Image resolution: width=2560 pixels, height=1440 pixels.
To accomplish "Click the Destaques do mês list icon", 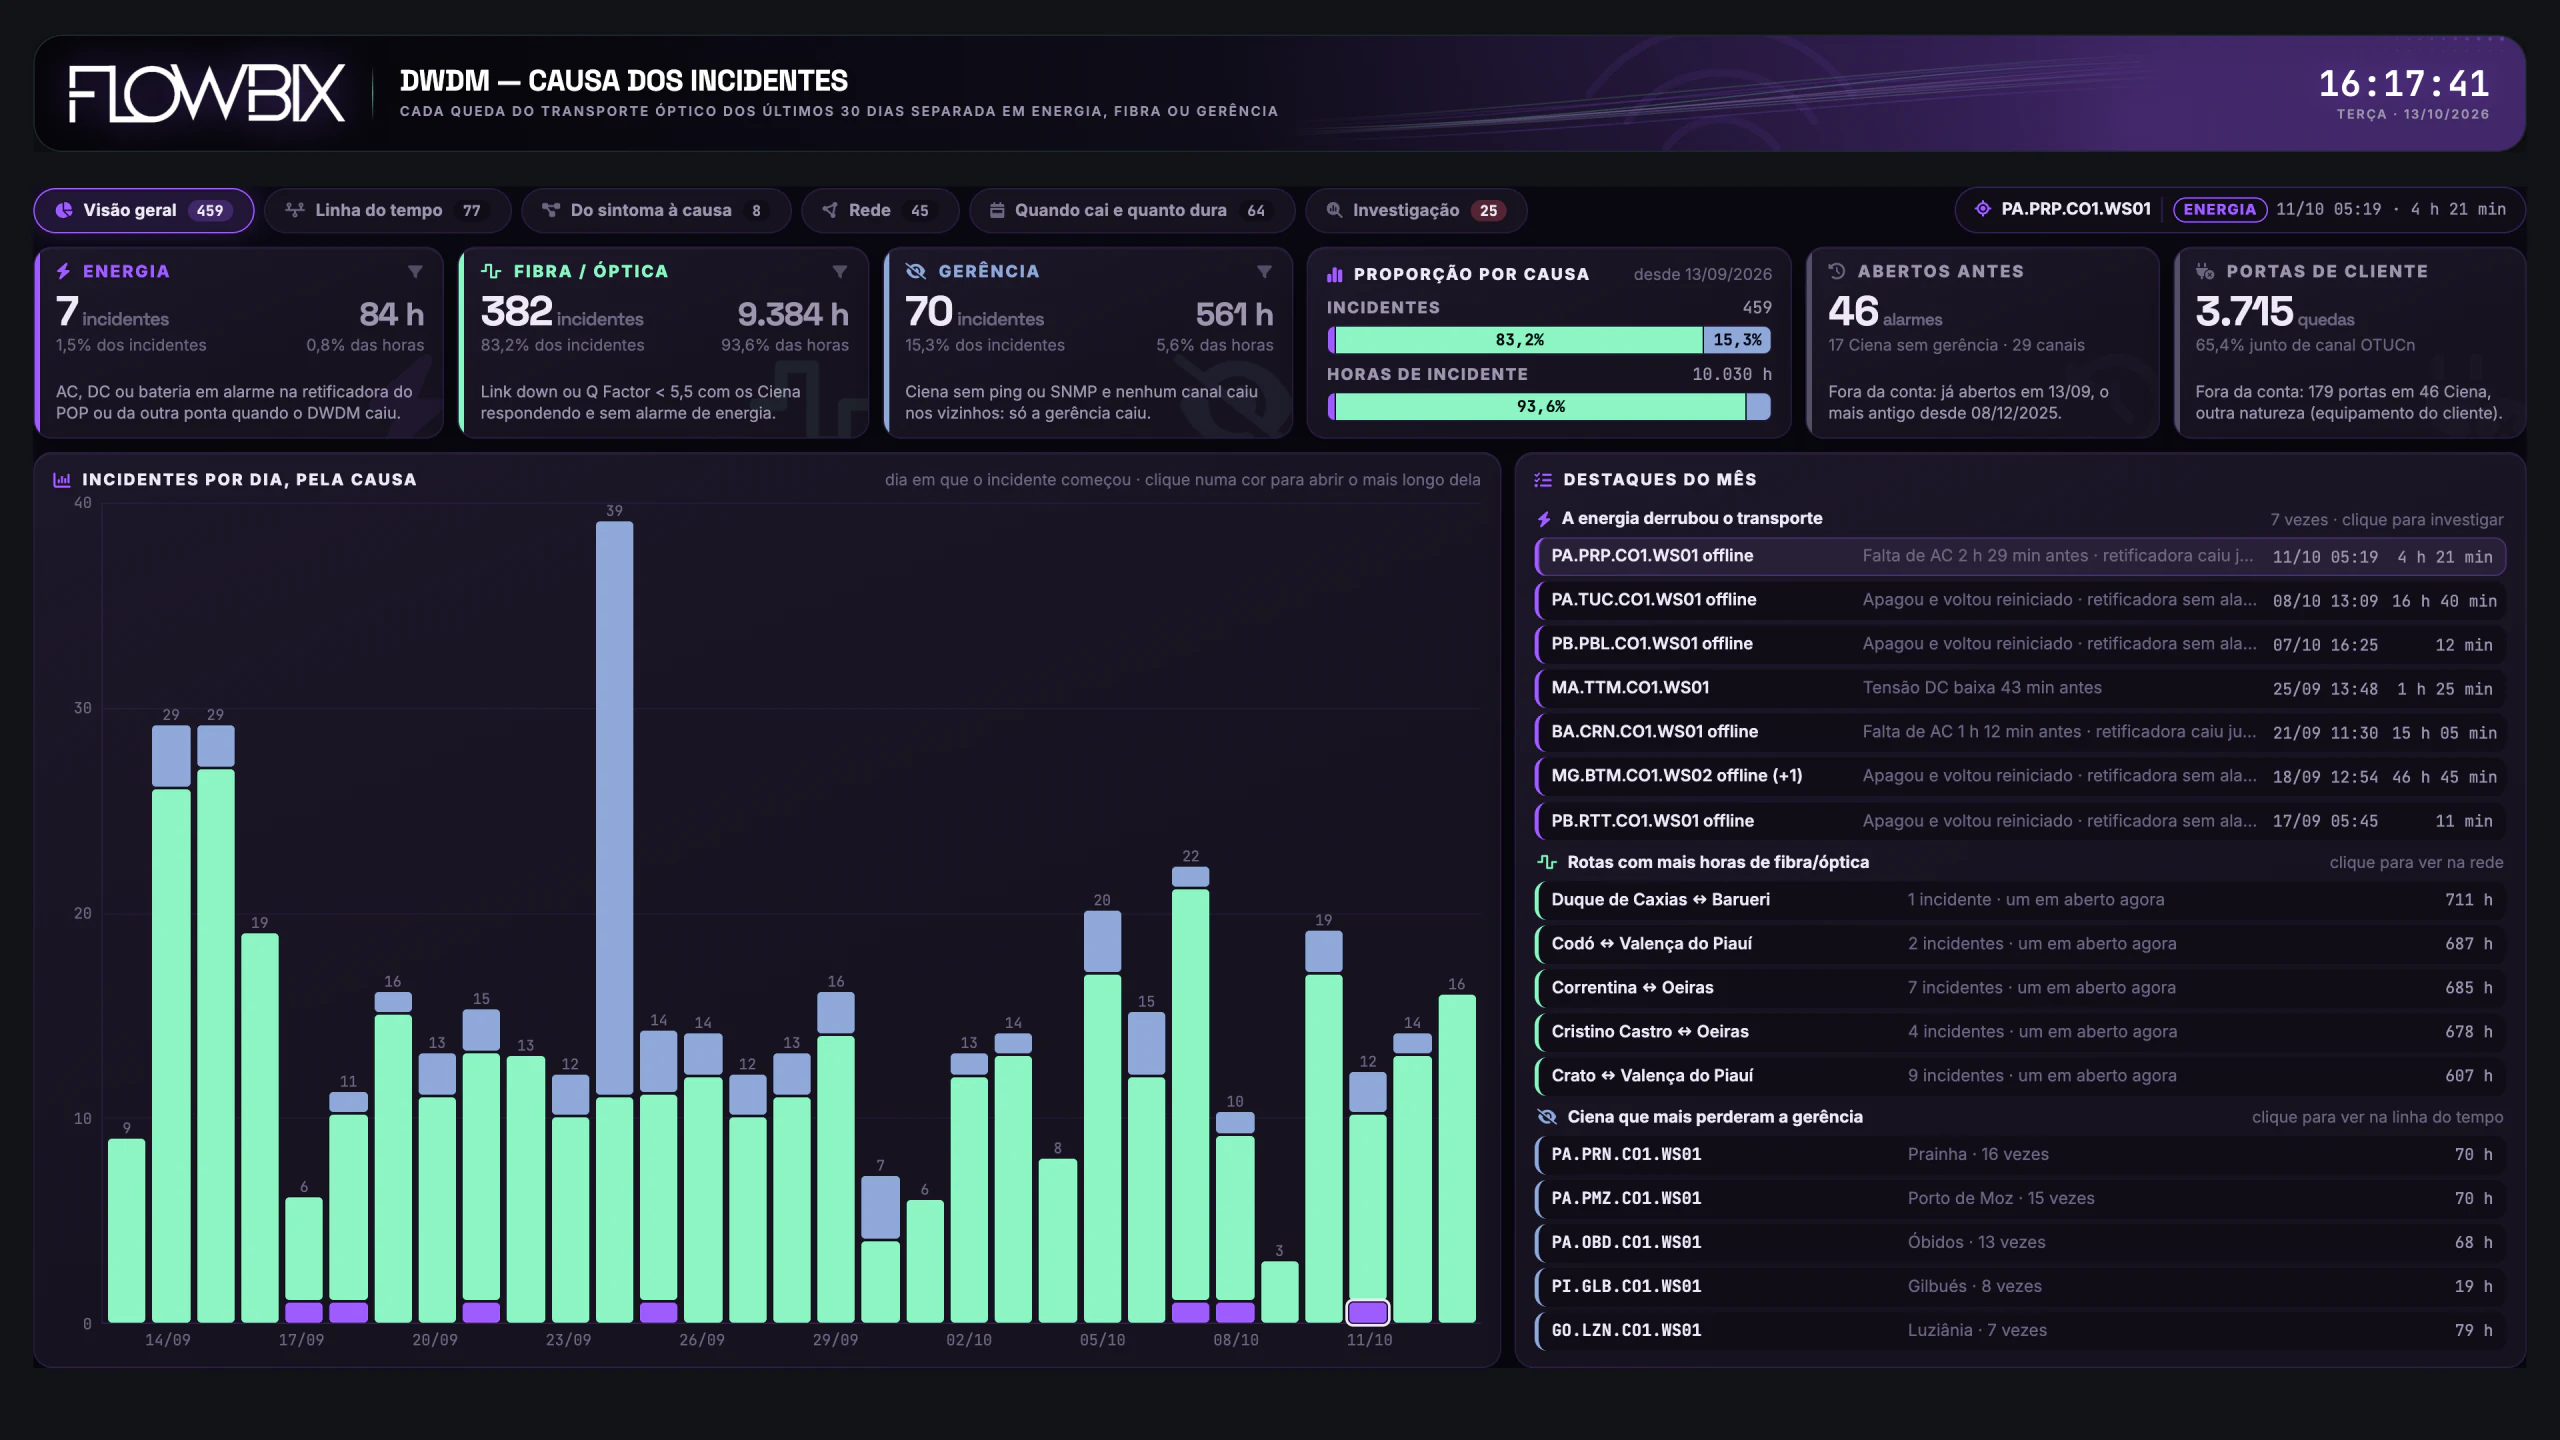I will click(x=1543, y=480).
